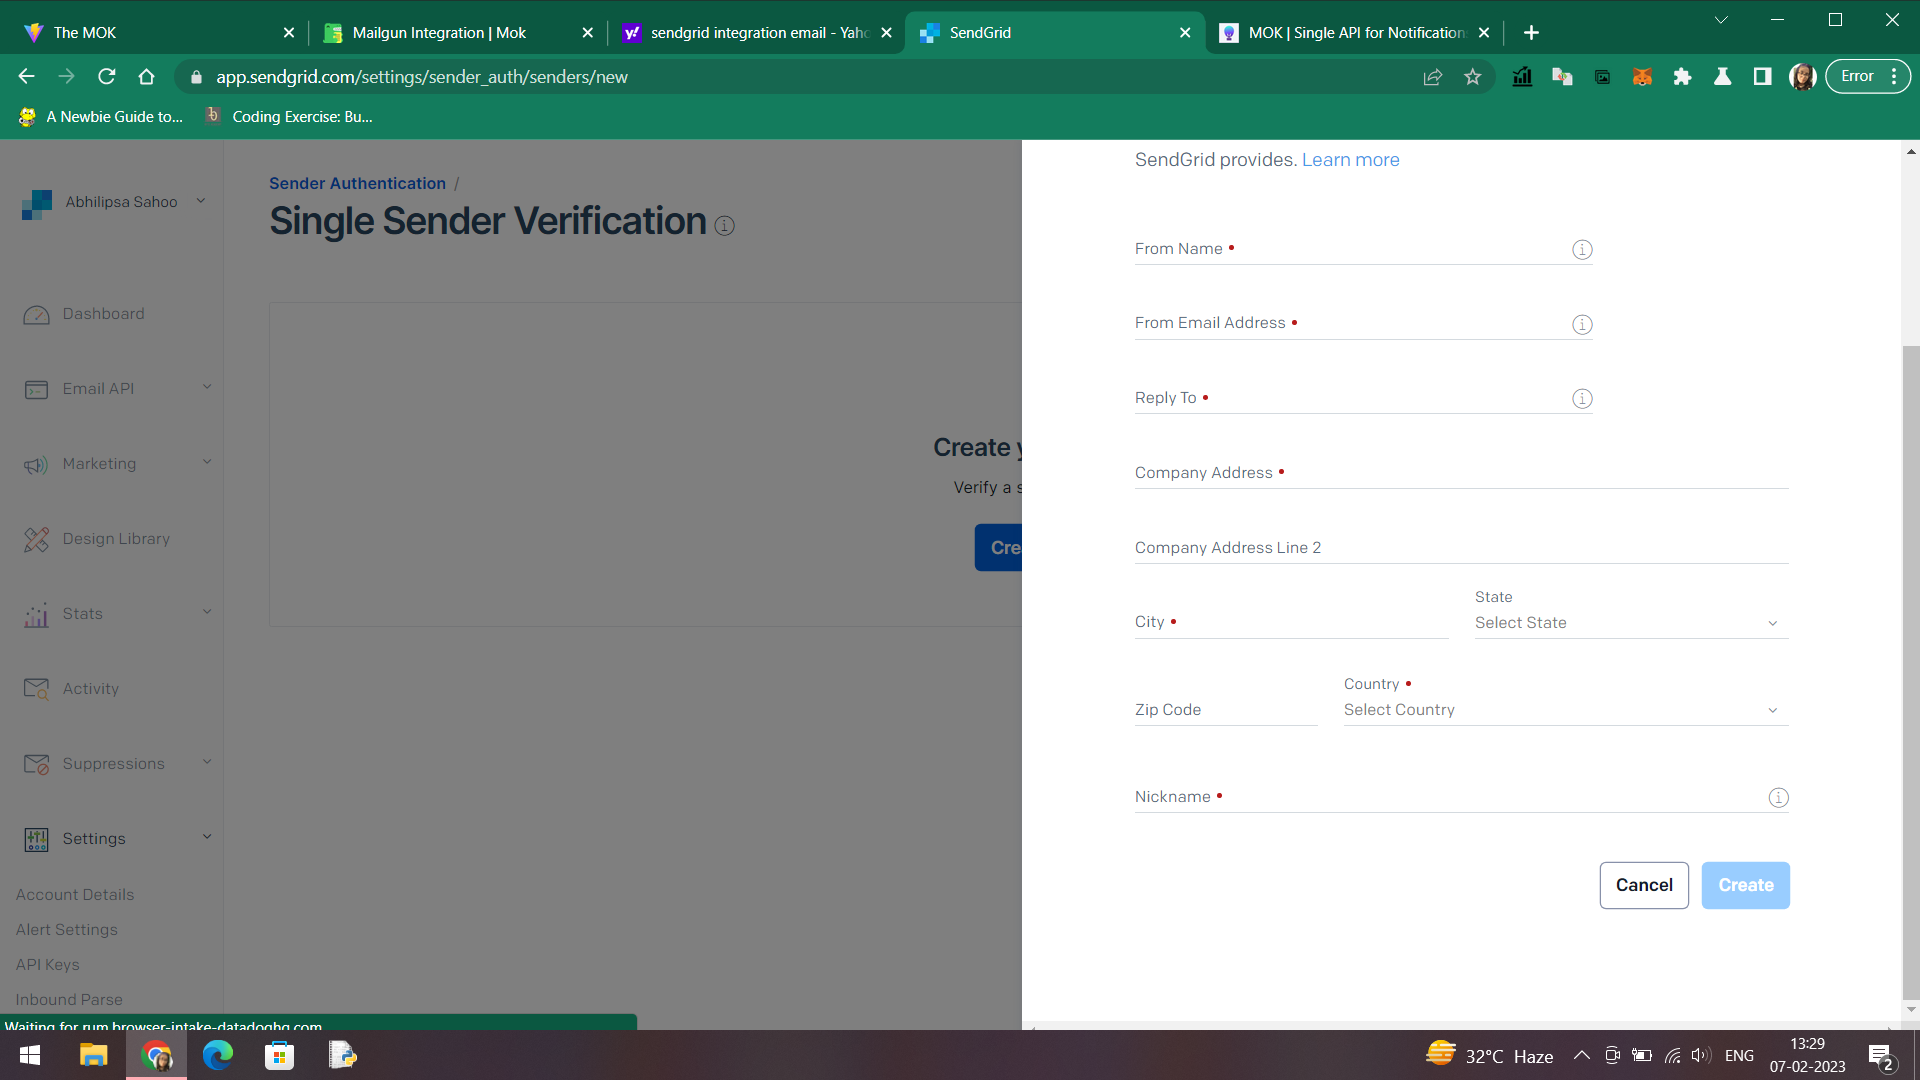
Task: Select the Stats chart icon
Action: 37,614
